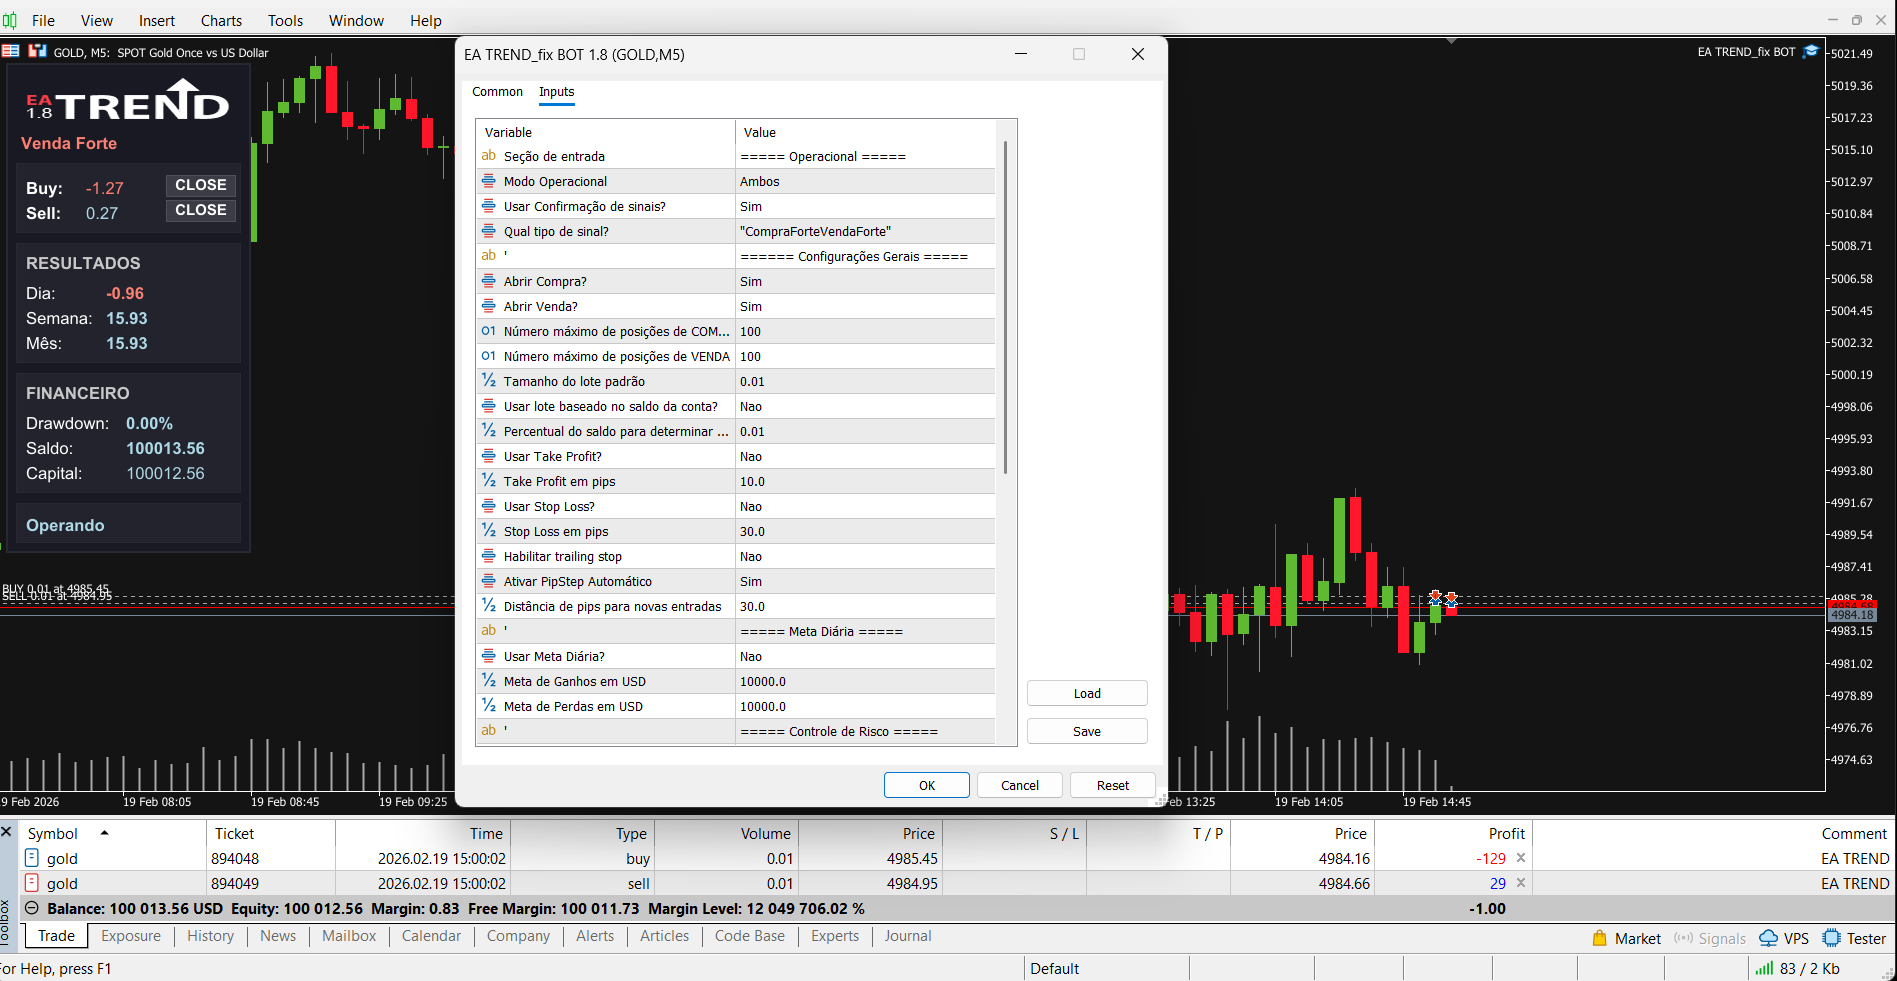This screenshot has height=981, width=1897.
Task: Toggle 'Usar Stop Loss?' value Nao
Action: pyautogui.click(x=865, y=506)
